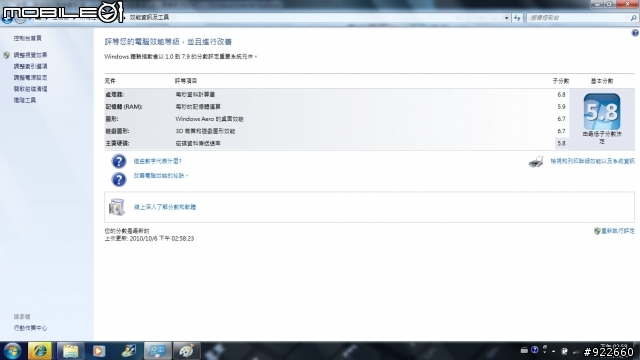Click the highlighted 5.8 hard disk subscore
The height and width of the screenshot is (360, 640).
[562, 143]
